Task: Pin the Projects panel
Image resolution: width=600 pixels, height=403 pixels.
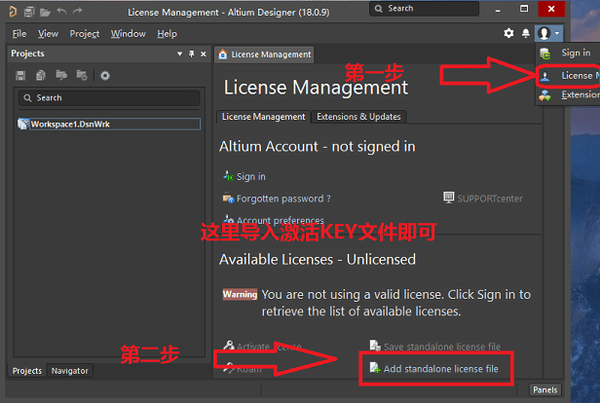Action: (191, 54)
